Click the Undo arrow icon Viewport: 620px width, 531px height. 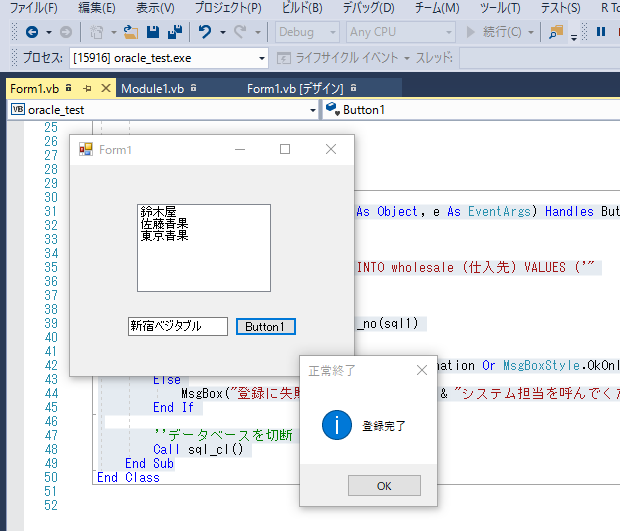pyautogui.click(x=205, y=32)
